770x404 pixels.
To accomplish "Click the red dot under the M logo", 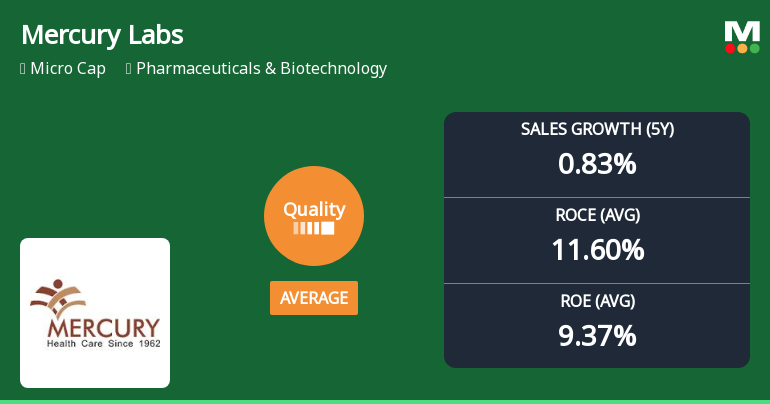I will tap(730, 48).
